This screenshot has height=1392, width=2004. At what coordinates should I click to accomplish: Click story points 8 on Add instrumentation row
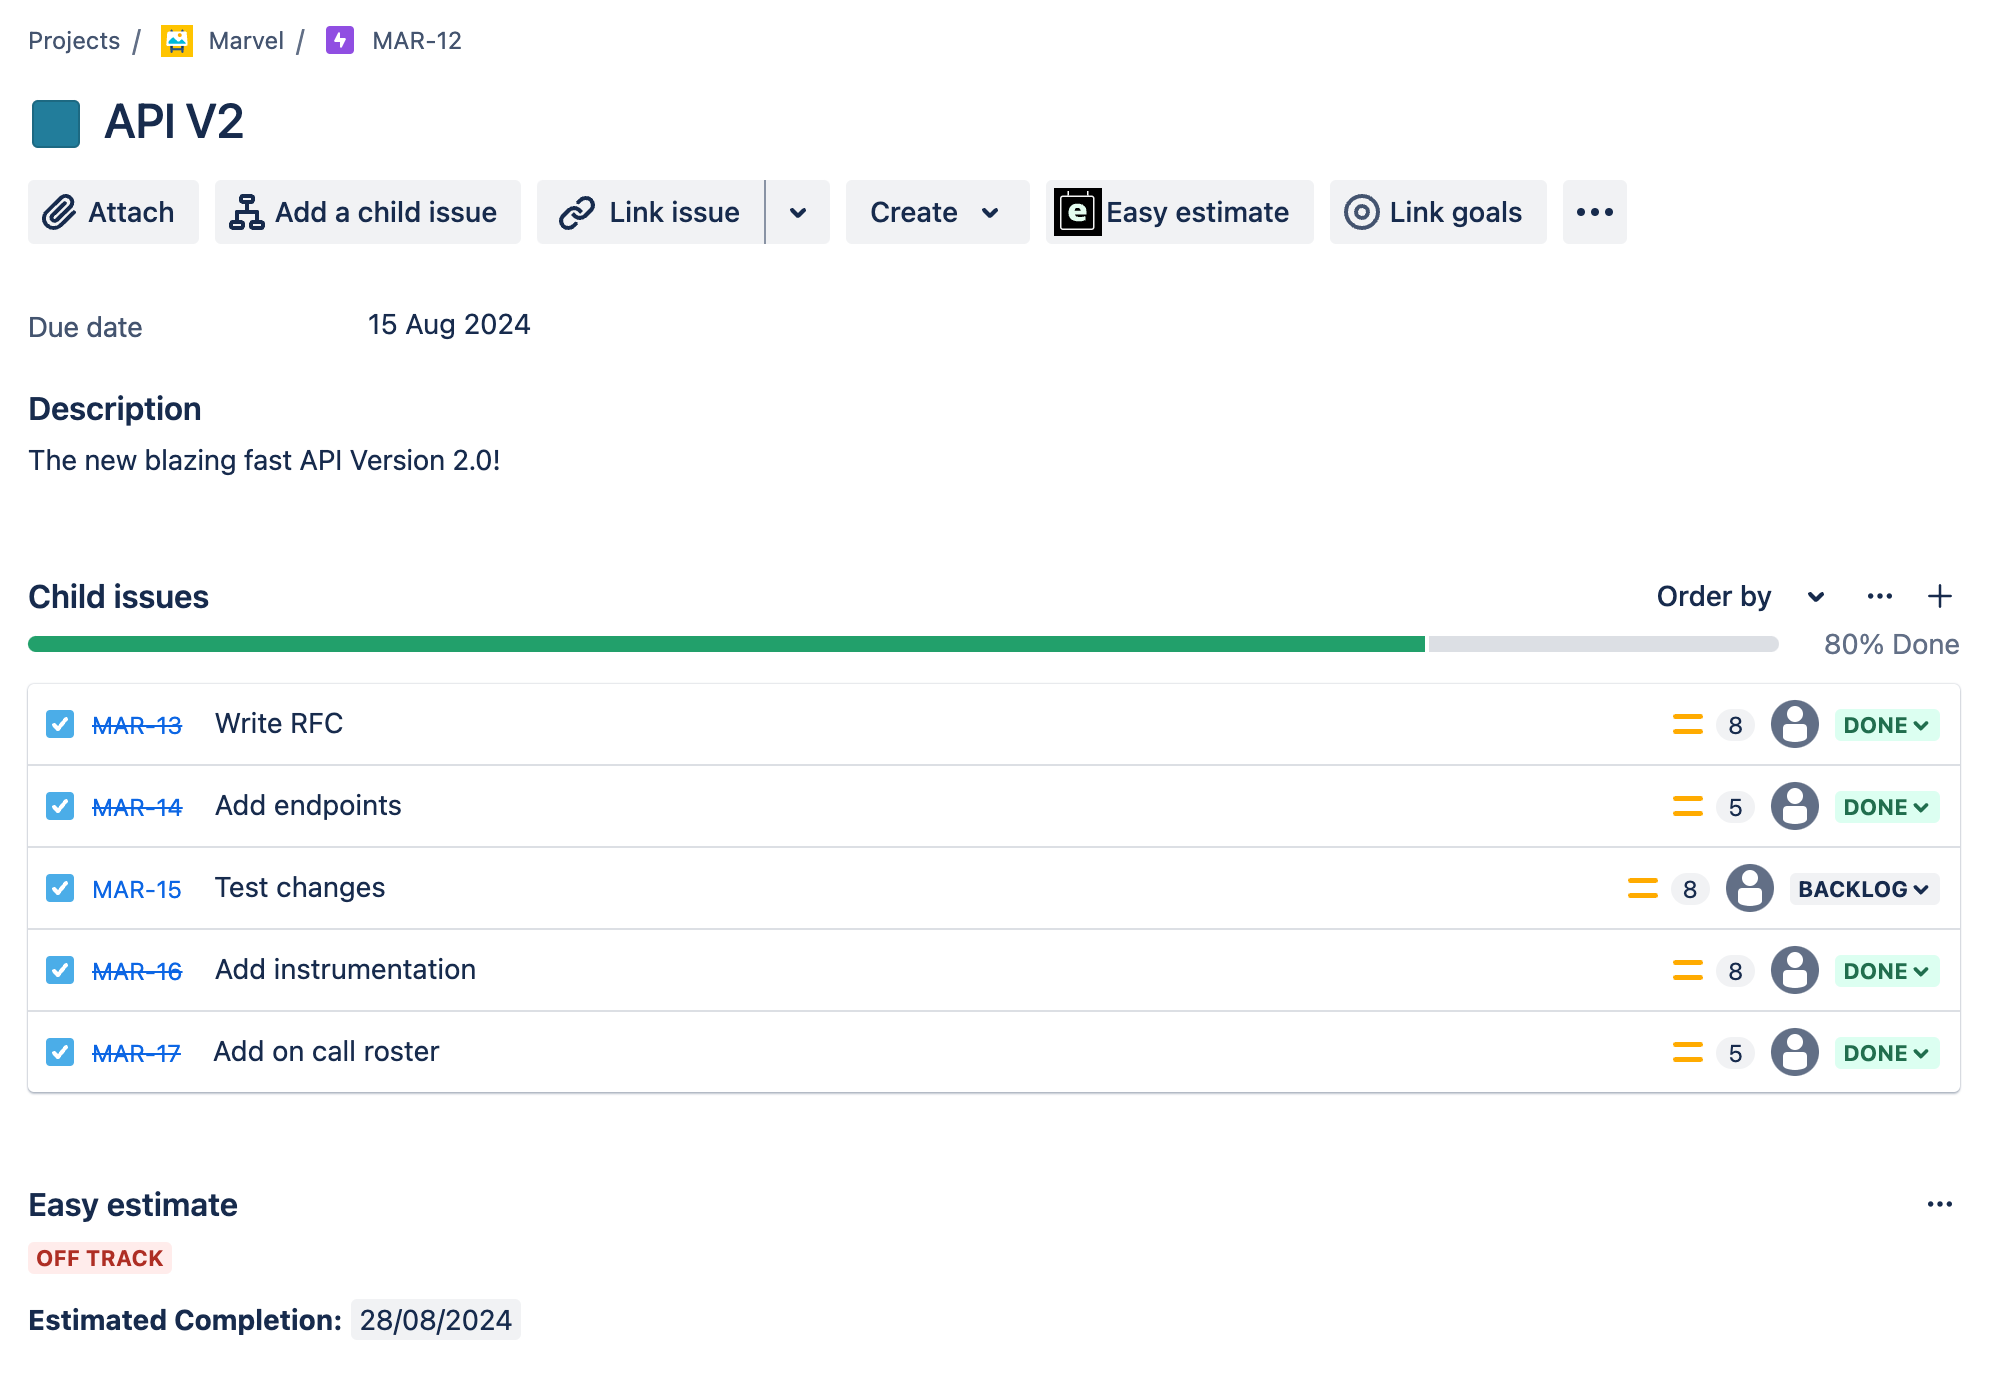point(1736,971)
